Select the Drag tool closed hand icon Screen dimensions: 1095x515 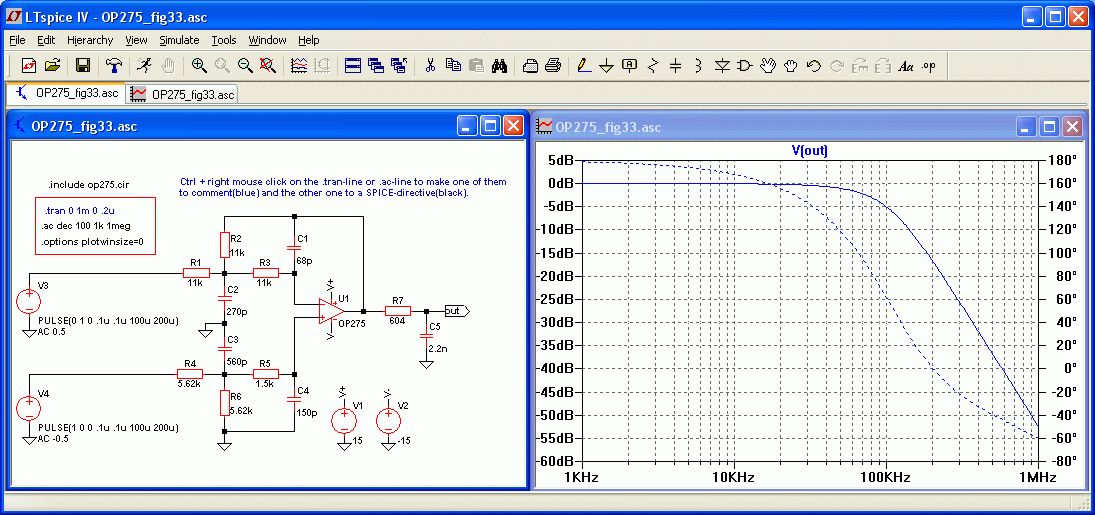[x=791, y=66]
